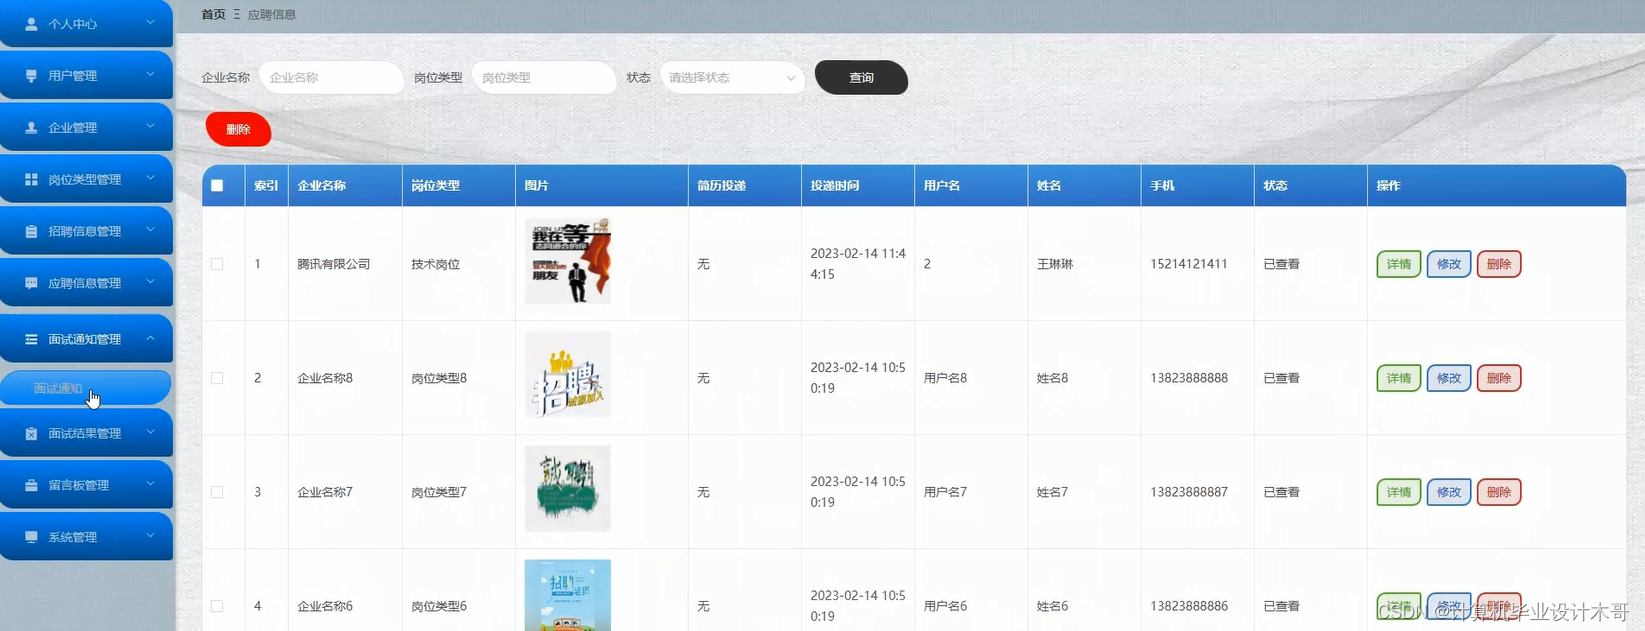Expand 系统管理 menu chevron
The width and height of the screenshot is (1645, 631).
150,536
